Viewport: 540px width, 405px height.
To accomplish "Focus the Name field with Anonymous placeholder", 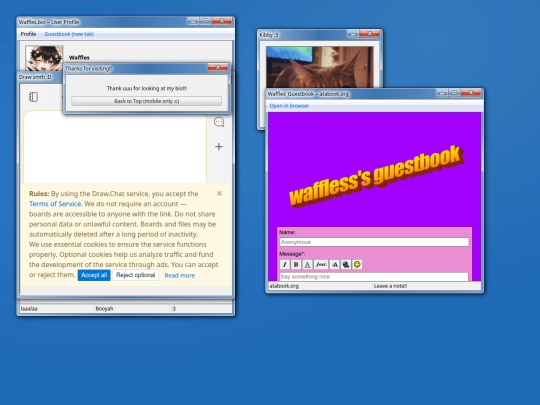I will (374, 242).
